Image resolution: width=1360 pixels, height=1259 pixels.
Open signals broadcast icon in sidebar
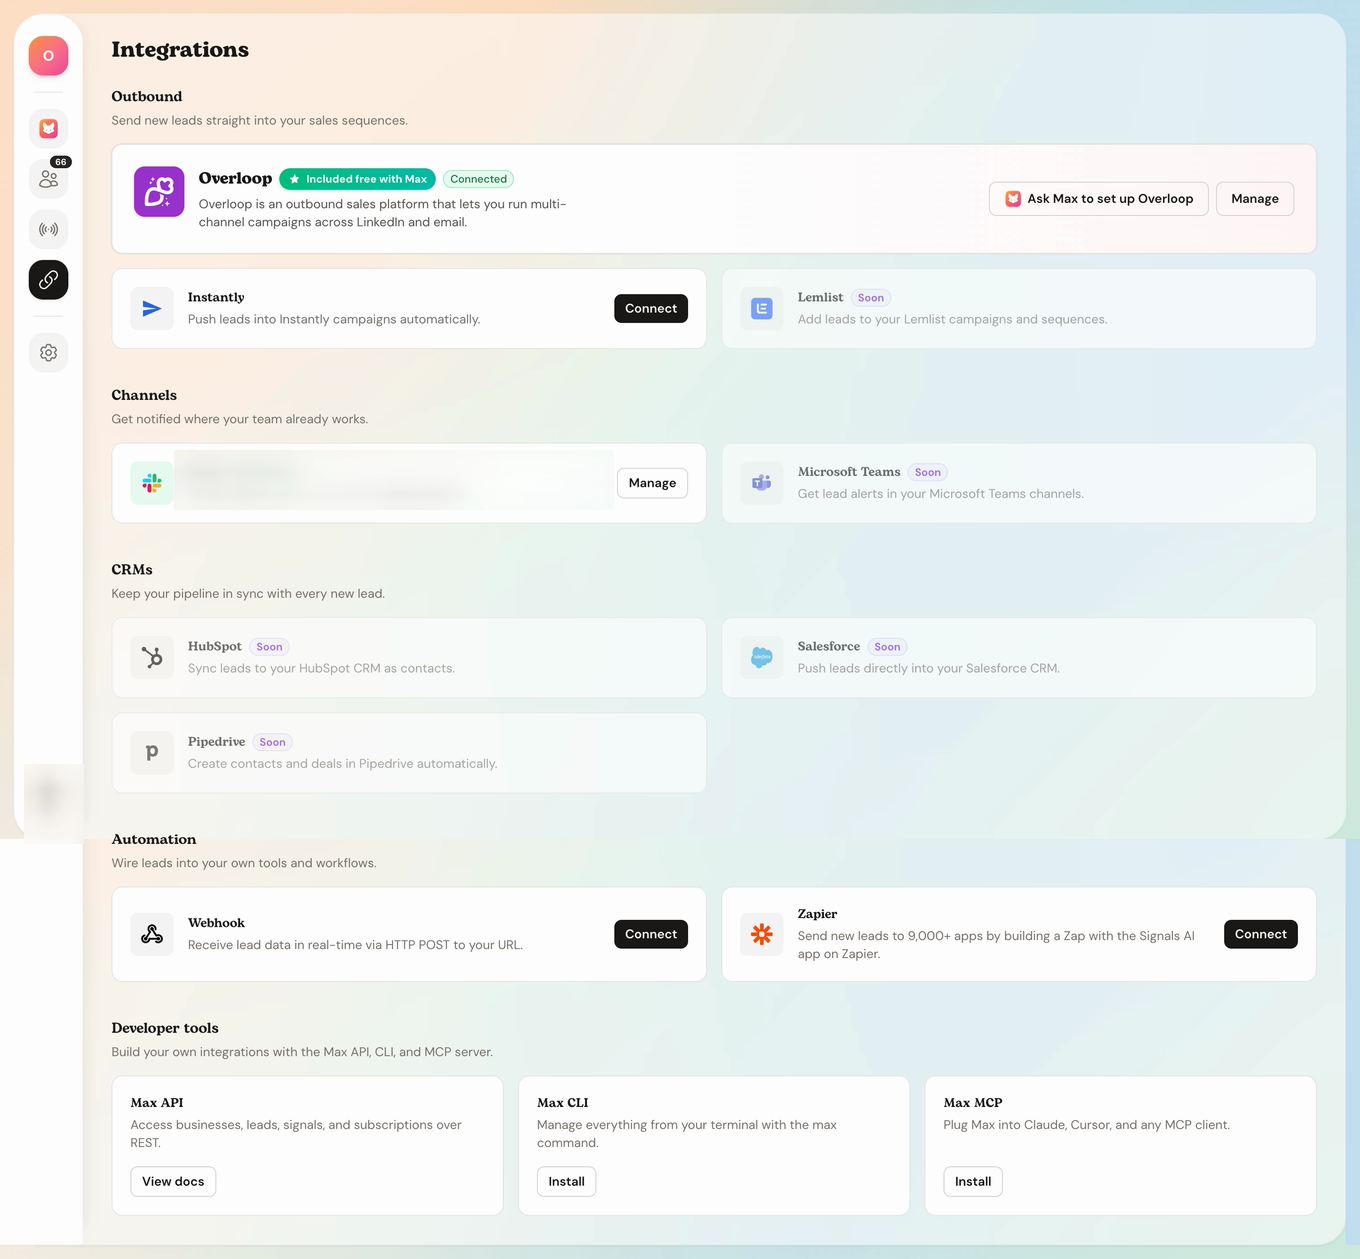pyautogui.click(x=48, y=229)
